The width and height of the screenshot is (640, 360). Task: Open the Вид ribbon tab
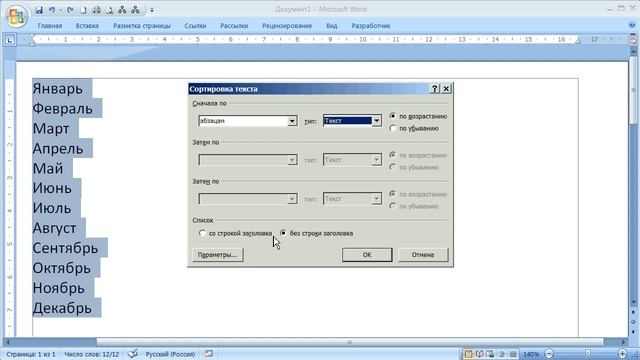pyautogui.click(x=331, y=26)
